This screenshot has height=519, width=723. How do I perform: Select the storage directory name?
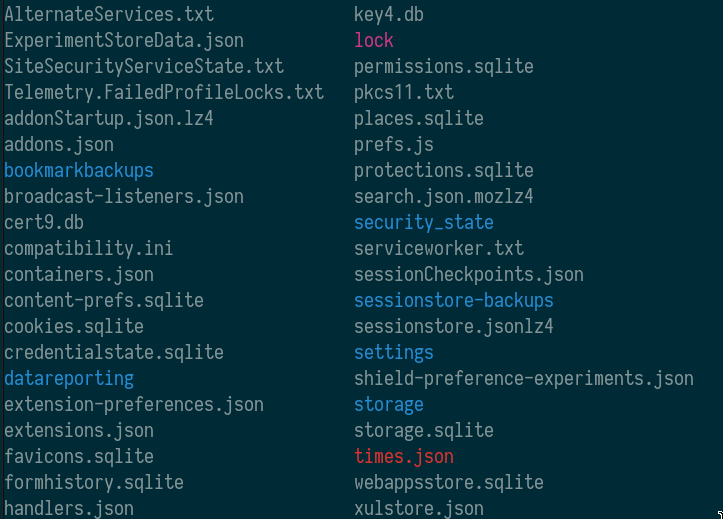pyautogui.click(x=389, y=404)
